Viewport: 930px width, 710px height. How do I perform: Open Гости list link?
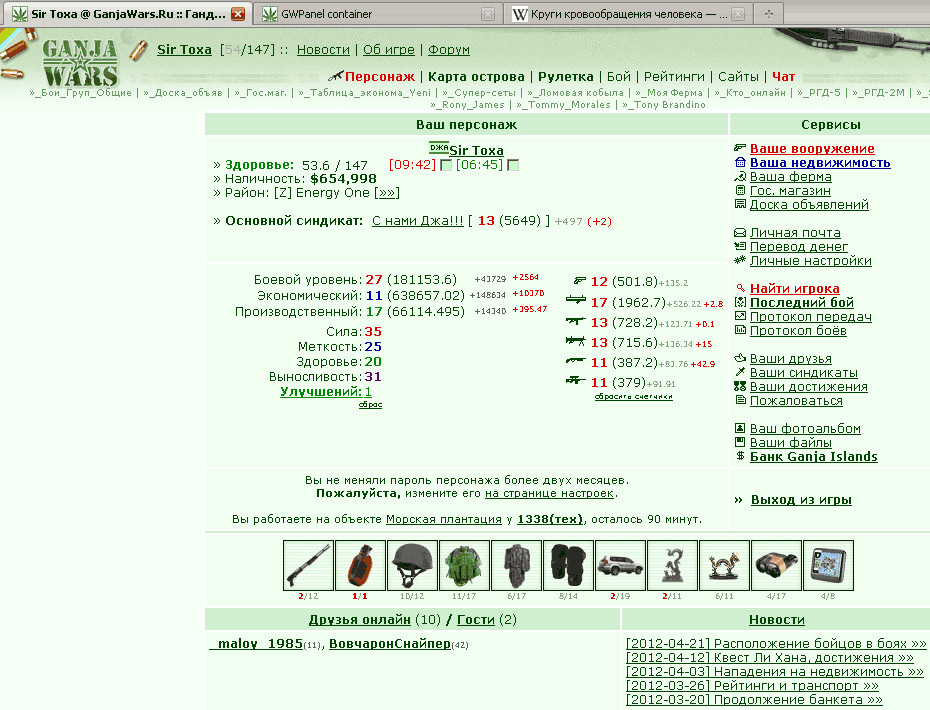pyautogui.click(x=476, y=619)
